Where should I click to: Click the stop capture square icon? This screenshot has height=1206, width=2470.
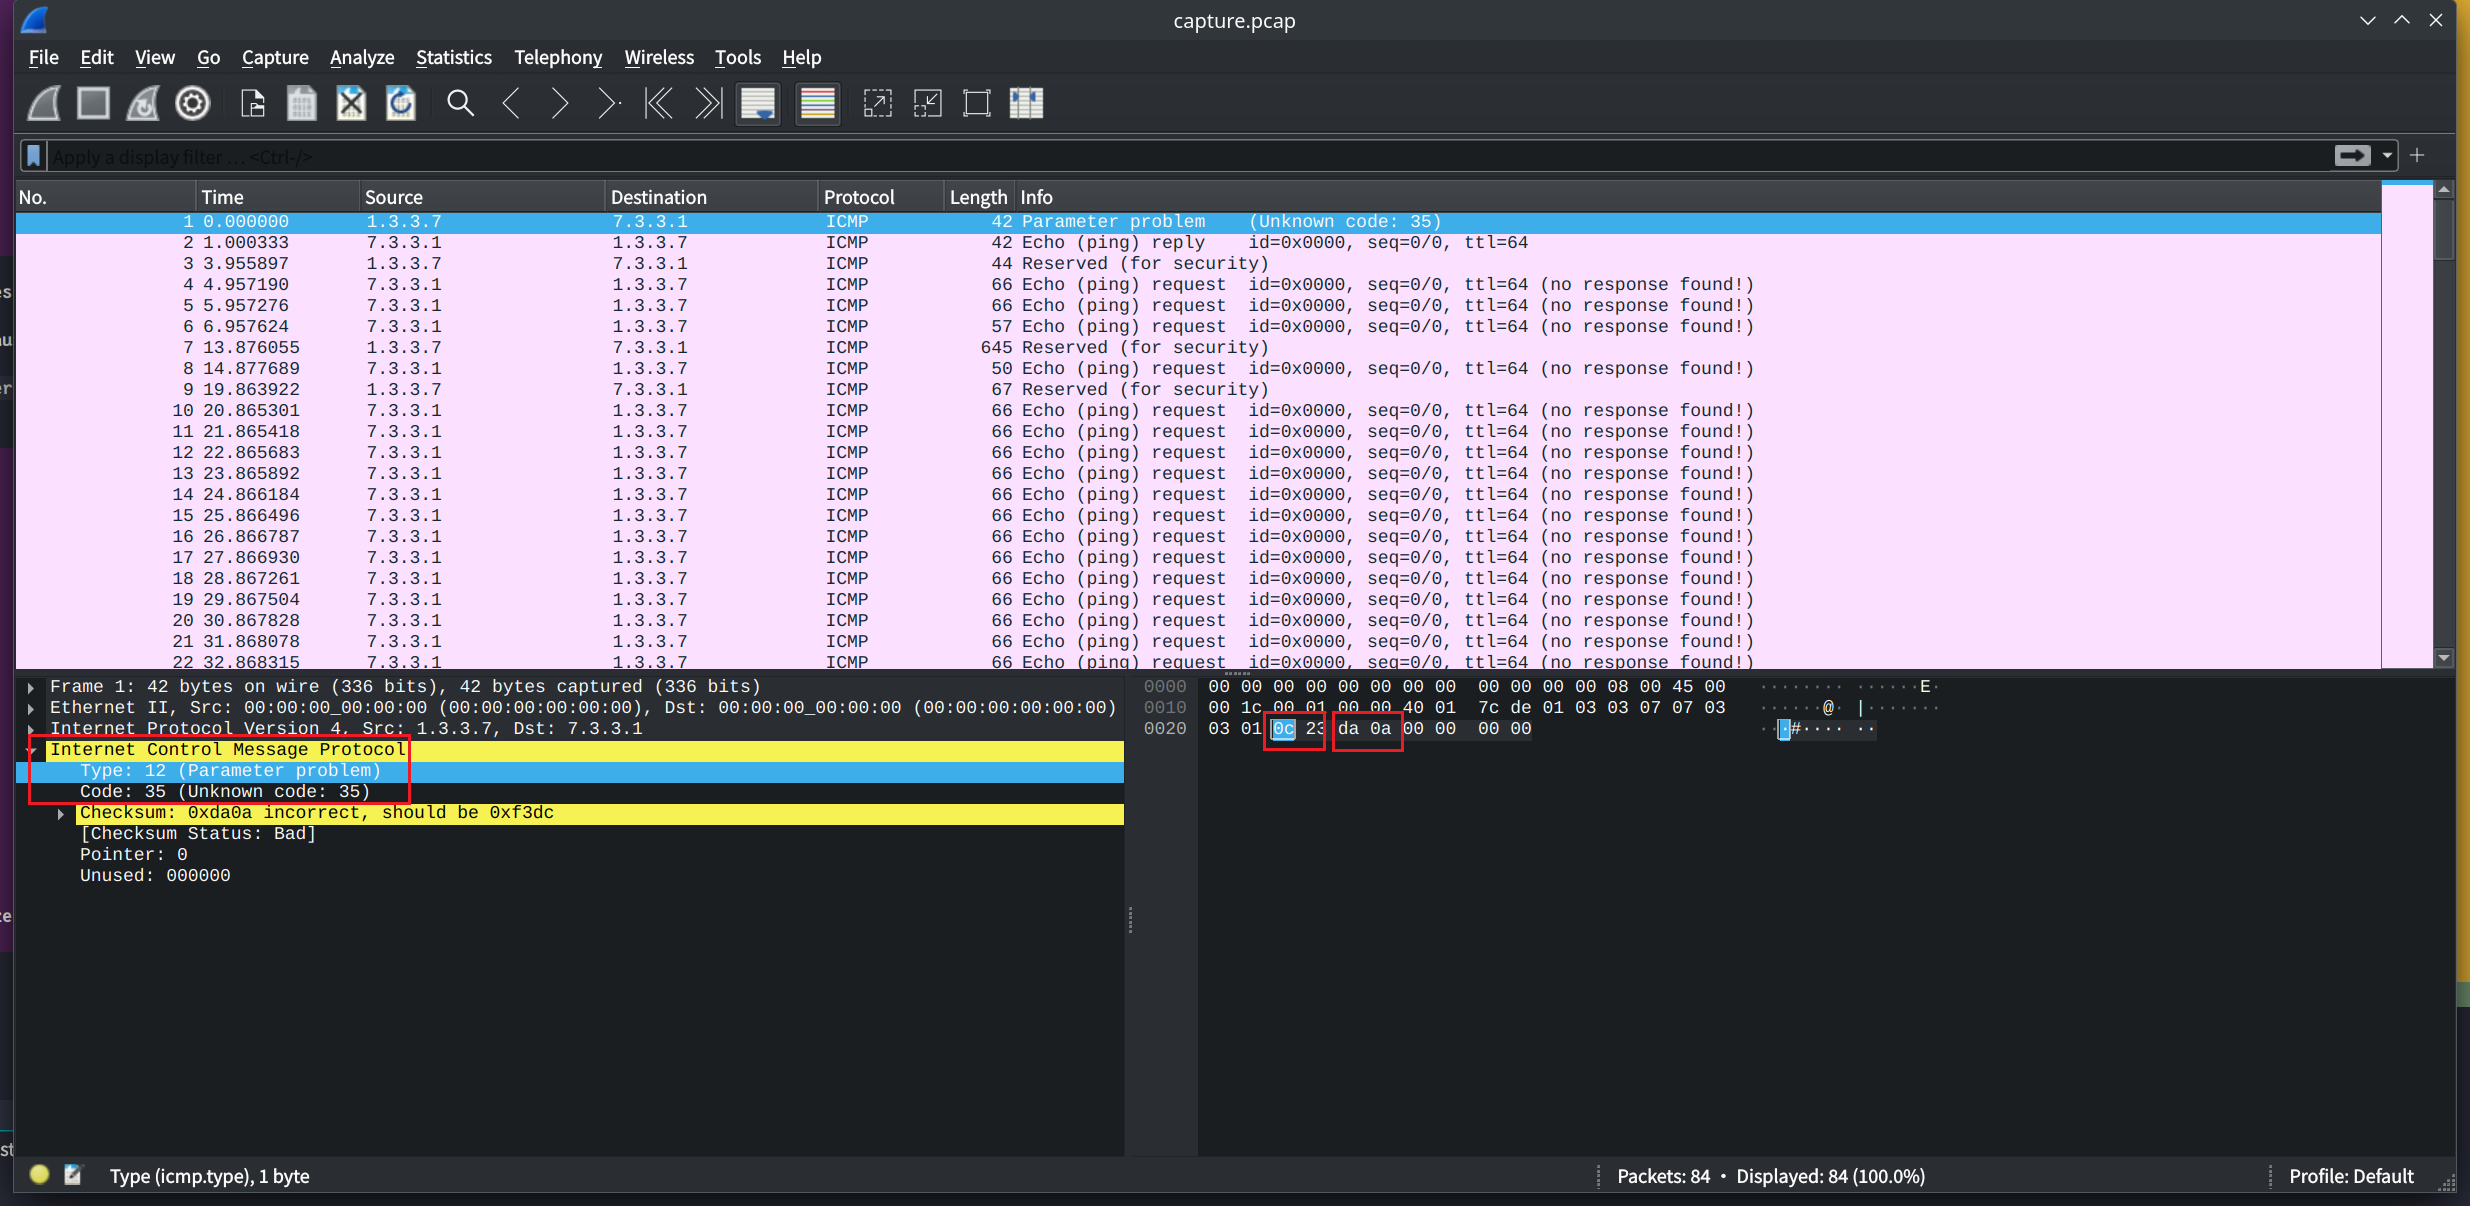pyautogui.click(x=93, y=103)
